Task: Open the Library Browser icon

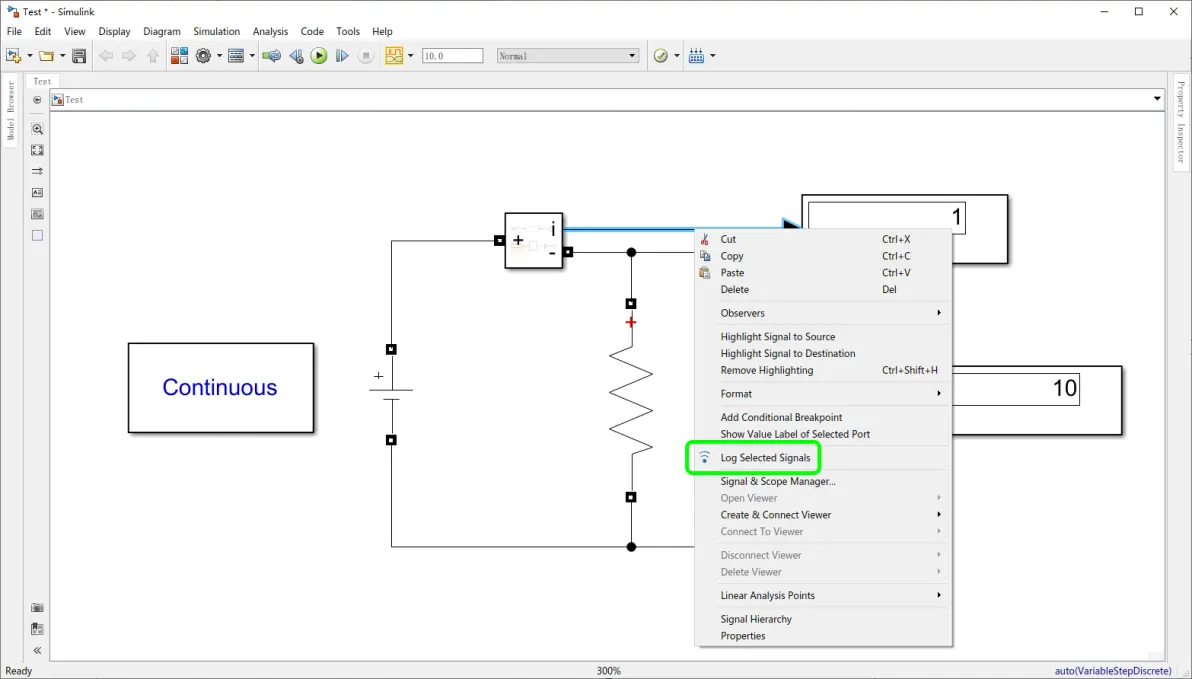Action: (179, 56)
